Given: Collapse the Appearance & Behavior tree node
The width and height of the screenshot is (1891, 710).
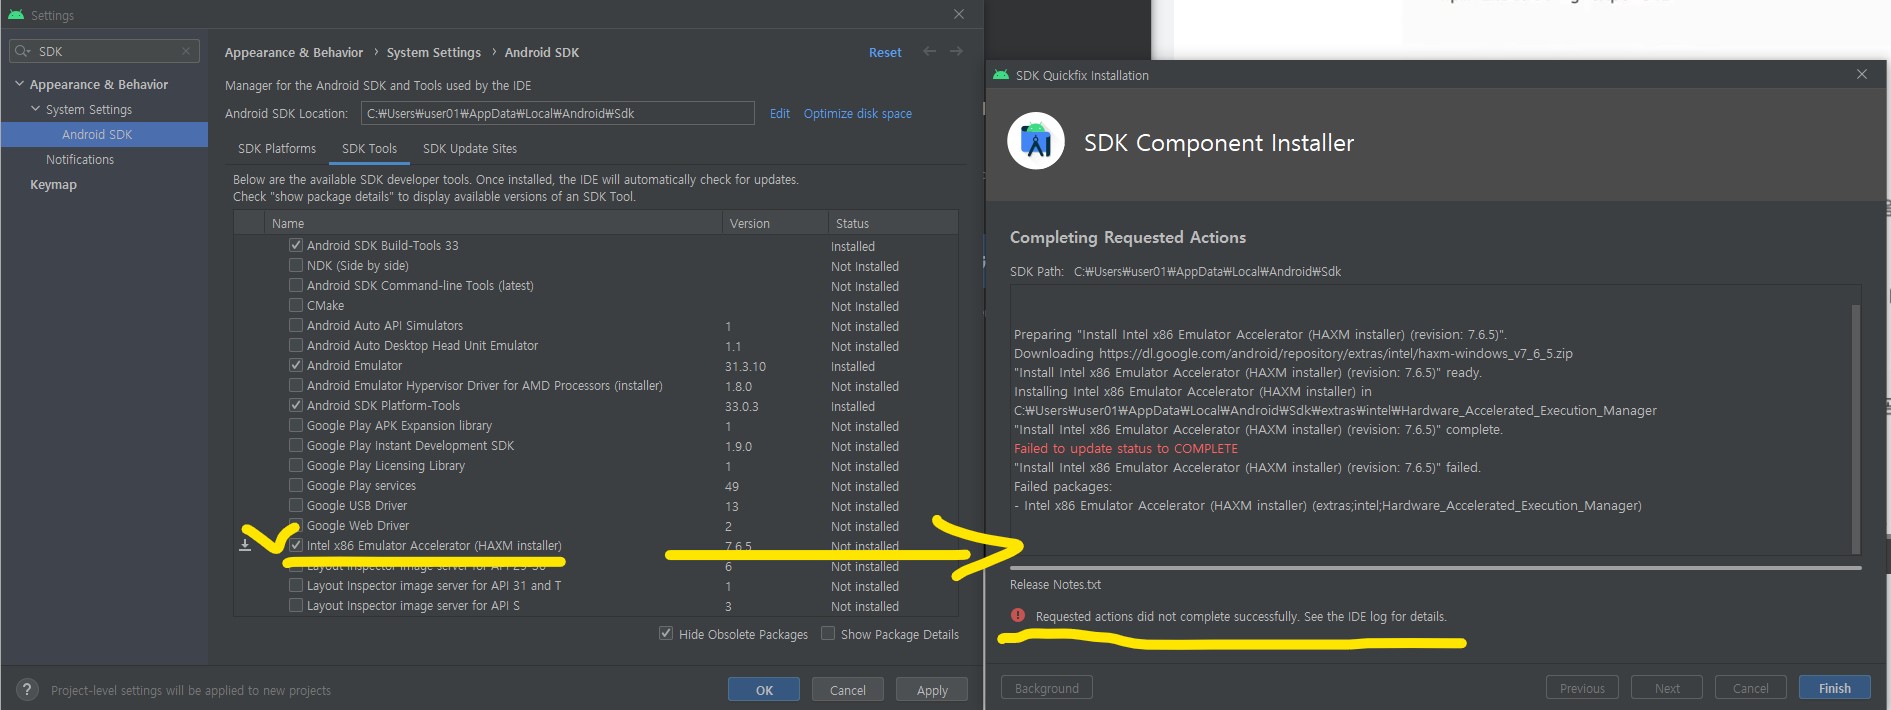Looking at the screenshot, I should tap(19, 84).
